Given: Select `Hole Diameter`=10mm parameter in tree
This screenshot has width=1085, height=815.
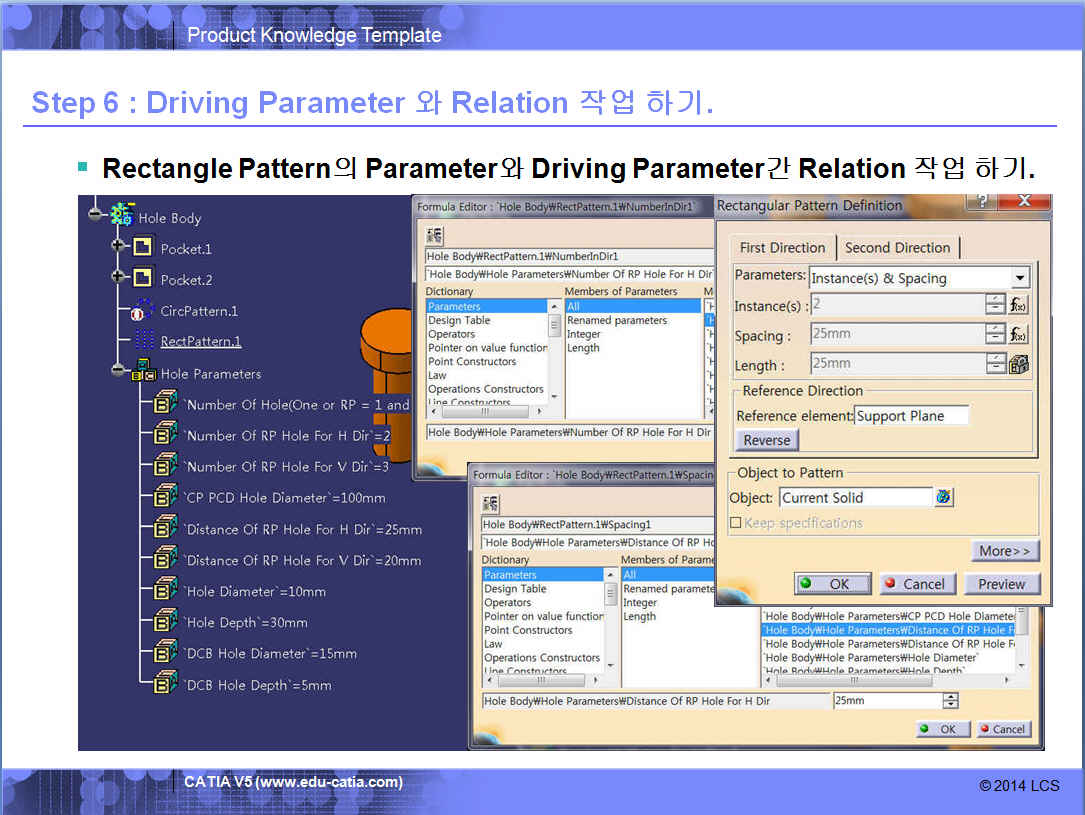Looking at the screenshot, I should [255, 592].
